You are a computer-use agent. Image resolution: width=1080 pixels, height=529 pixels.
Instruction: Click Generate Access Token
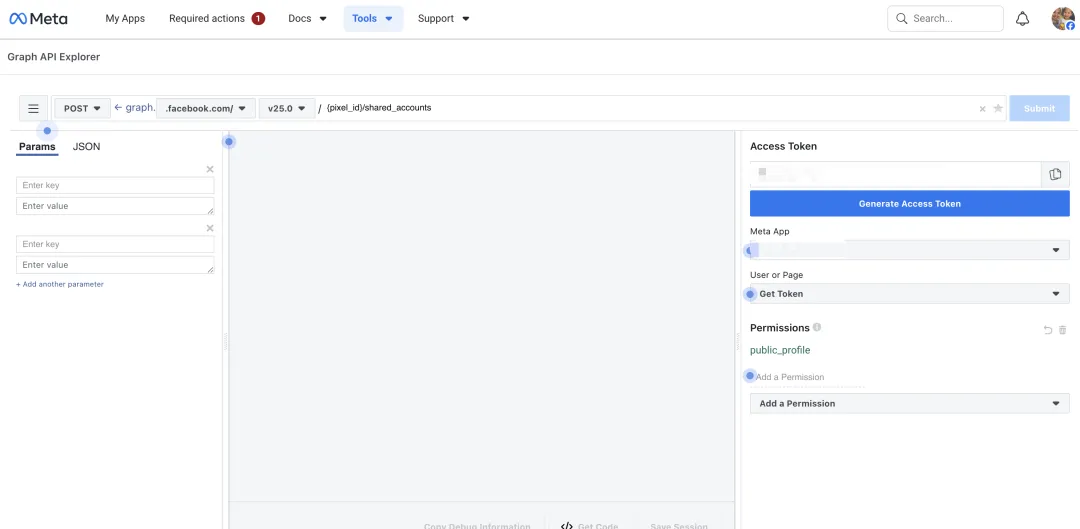[x=909, y=203]
